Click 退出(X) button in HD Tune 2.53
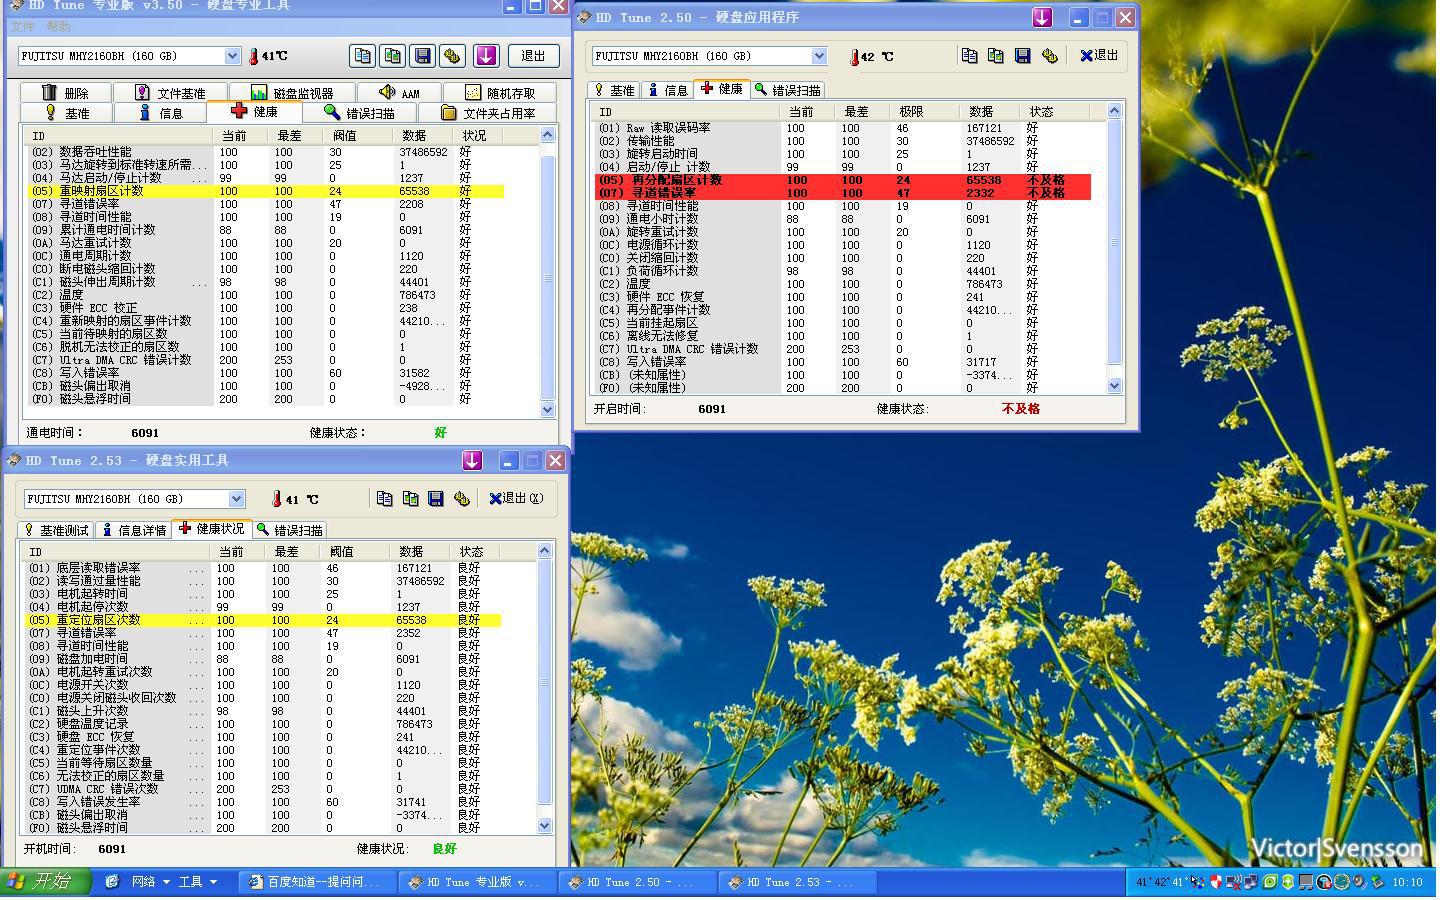Viewport: 1440px width, 900px height. pos(516,498)
